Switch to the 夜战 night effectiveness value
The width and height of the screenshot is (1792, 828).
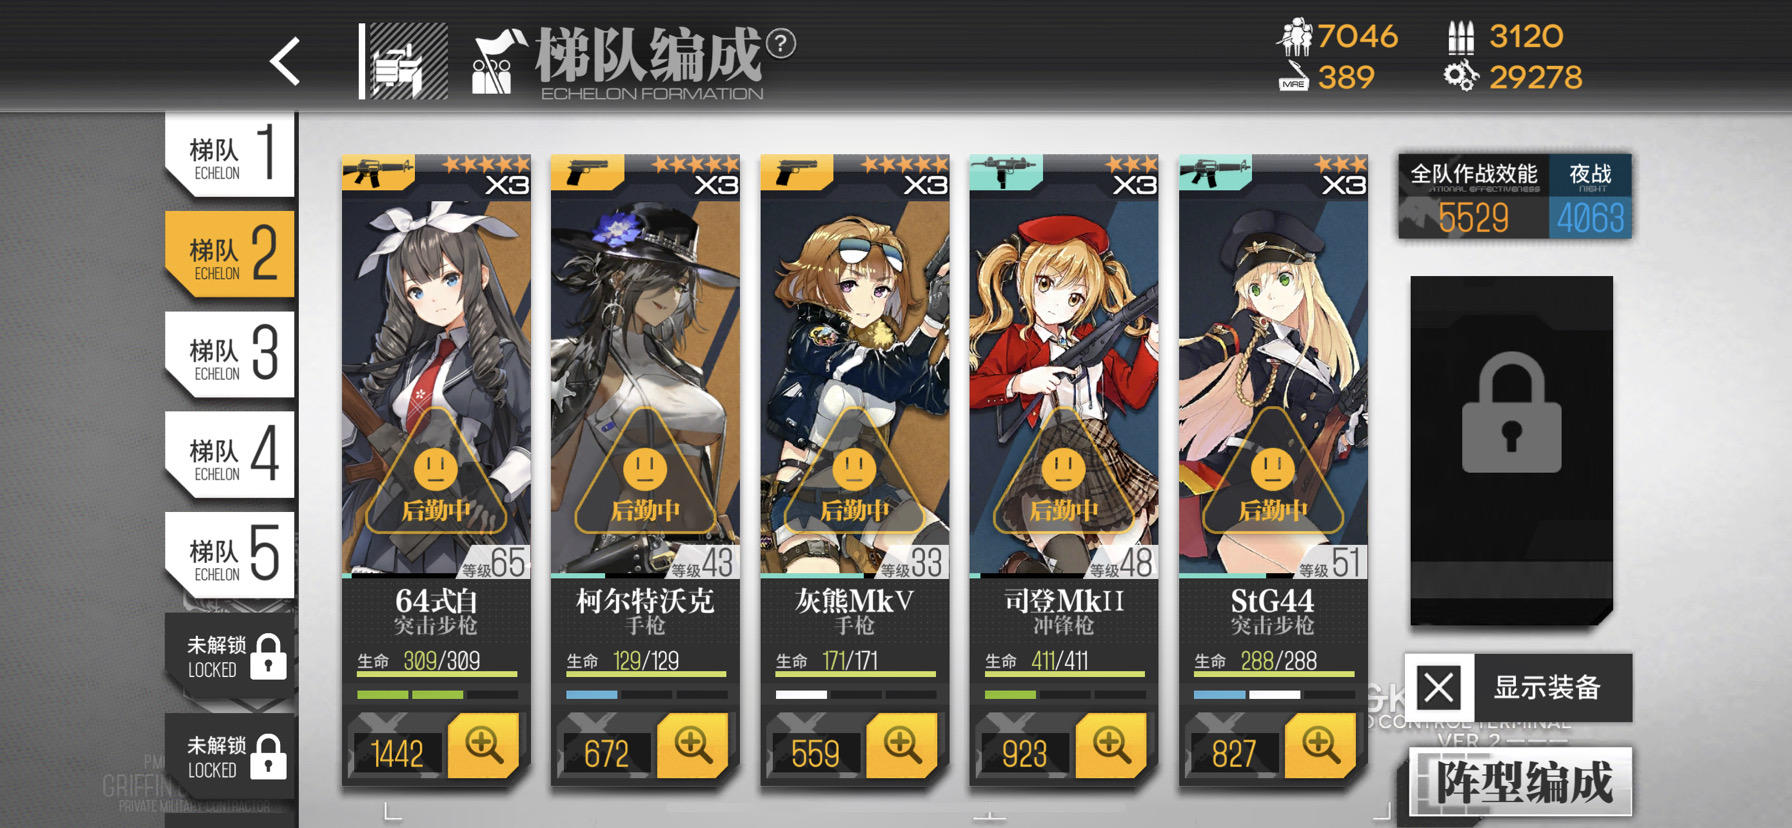click(x=1590, y=197)
